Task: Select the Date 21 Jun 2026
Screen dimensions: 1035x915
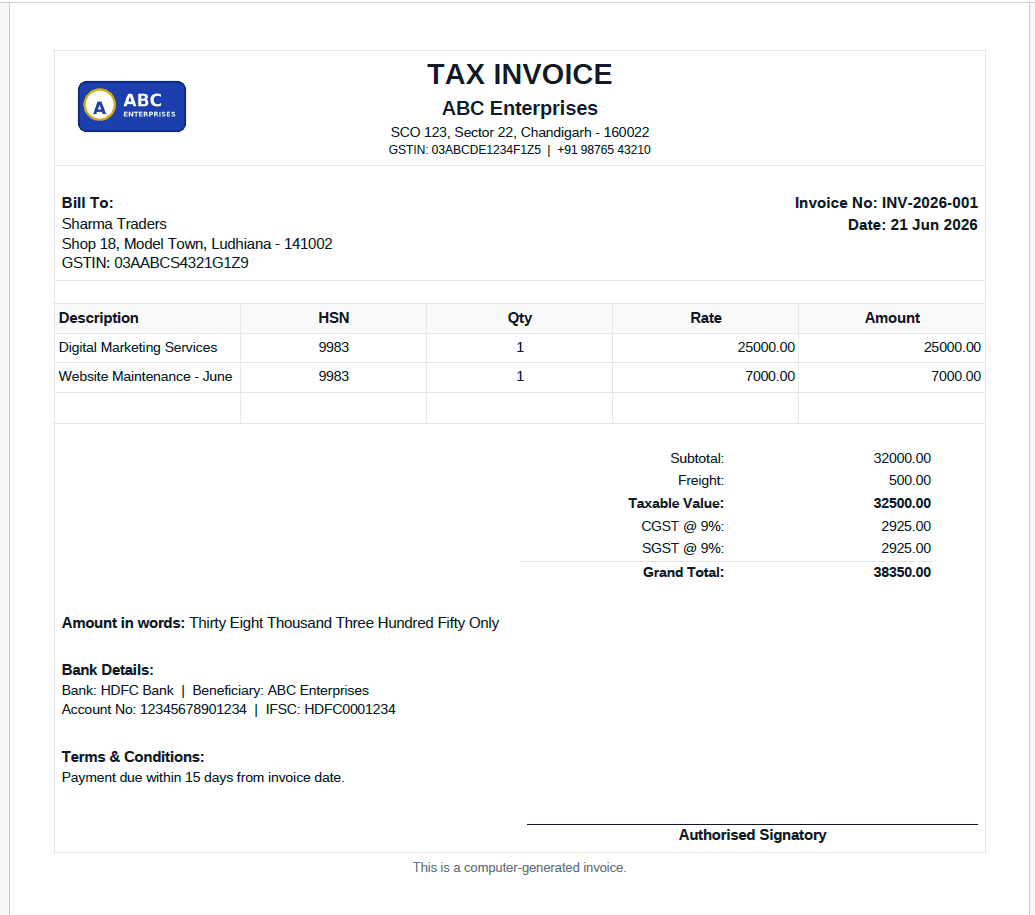Action: [912, 224]
